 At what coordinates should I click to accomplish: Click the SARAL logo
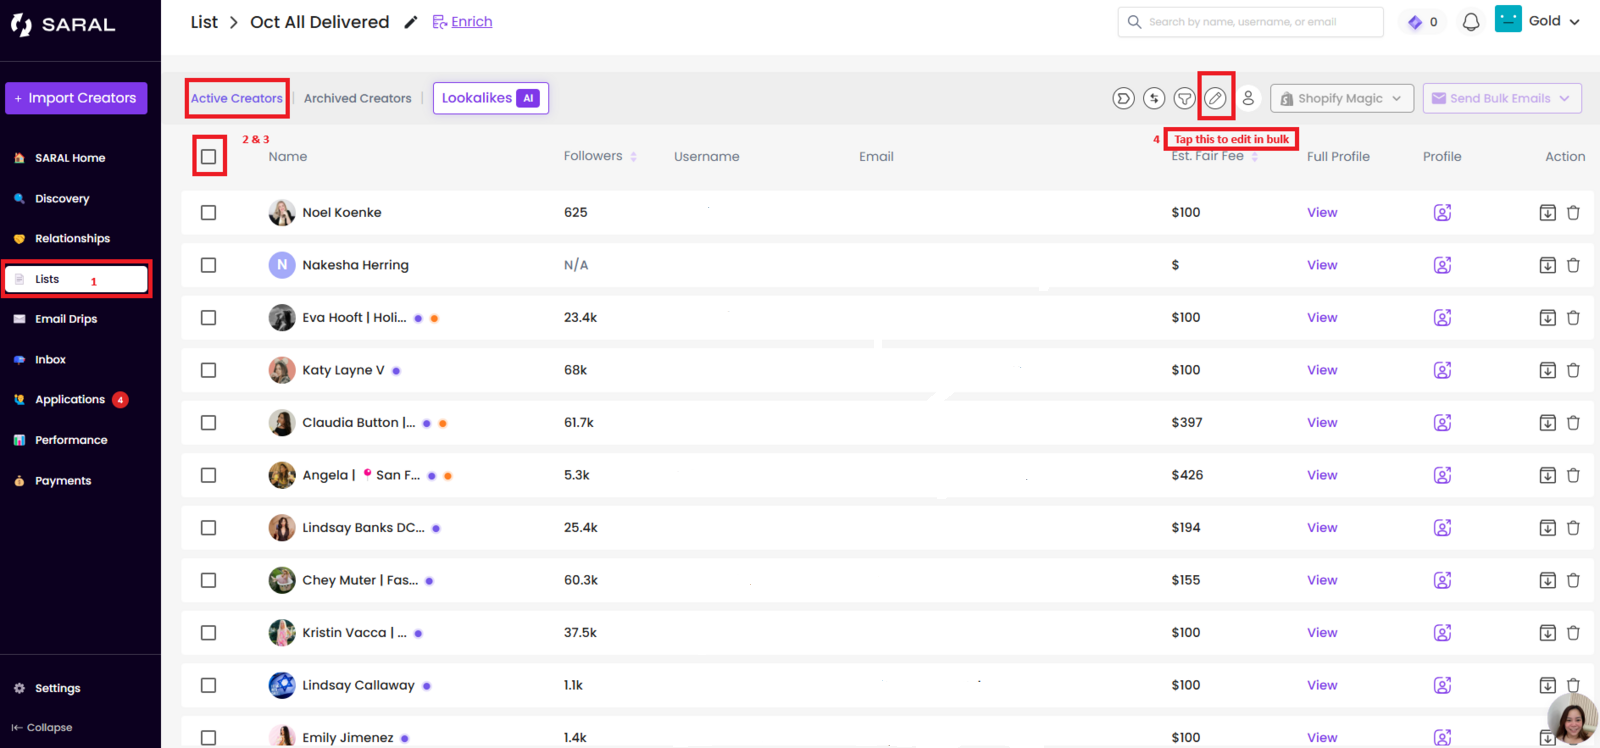(64, 25)
